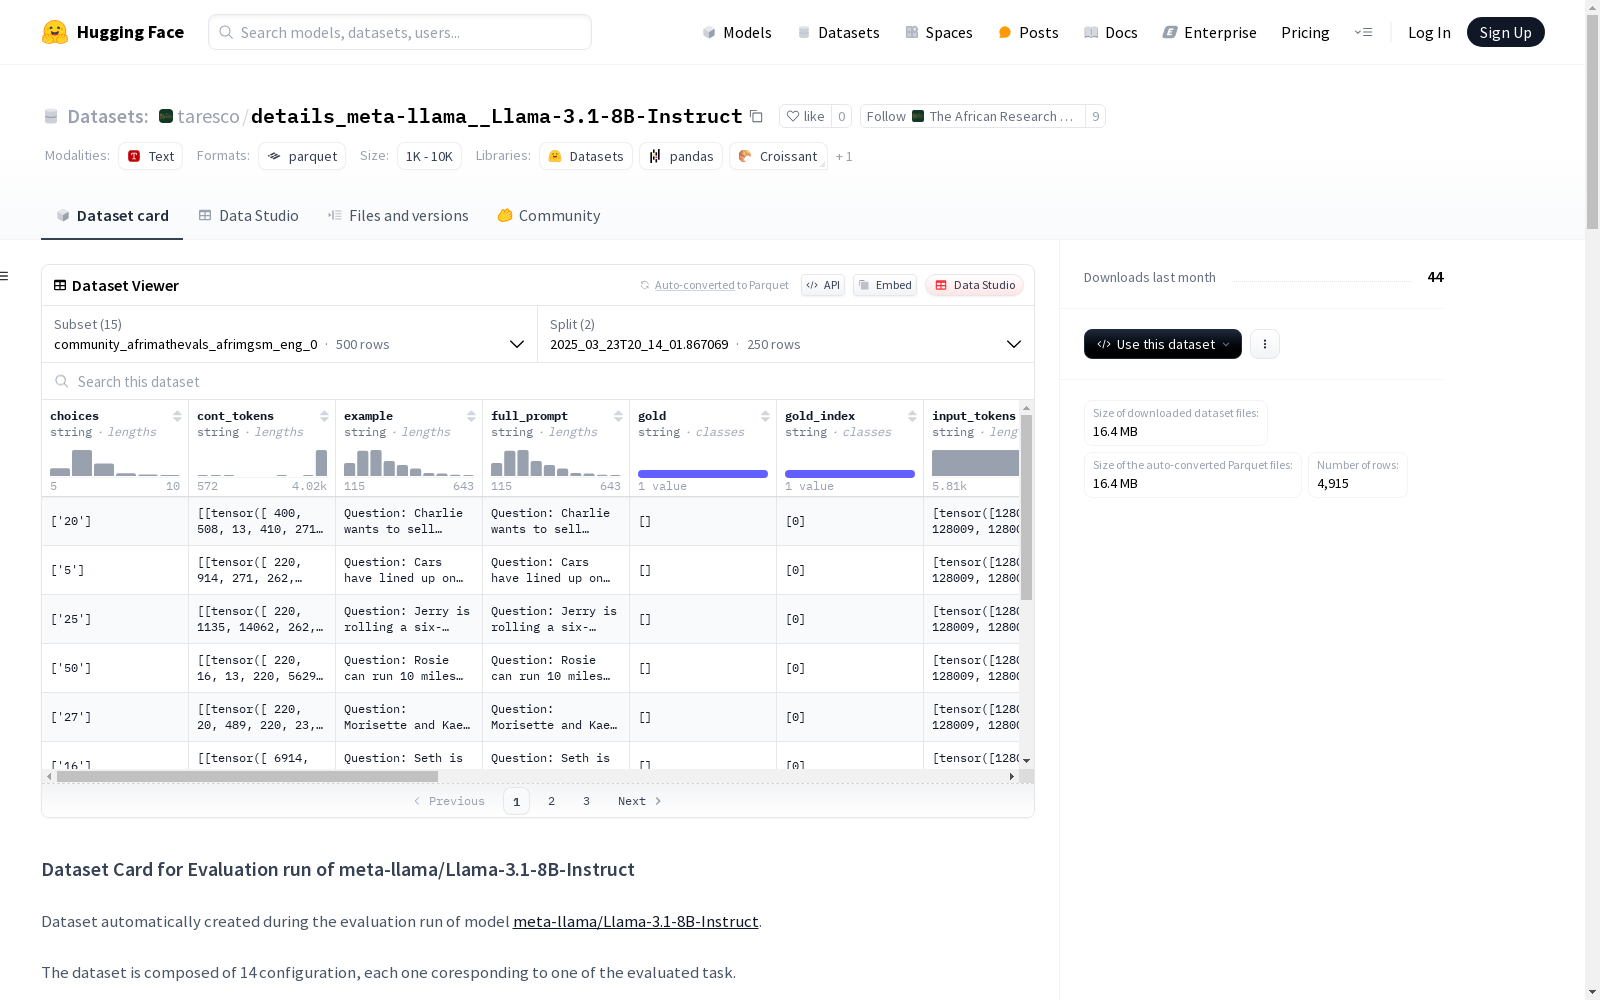1600x1000 pixels.
Task: Go to Datasets in navigation
Action: click(838, 32)
